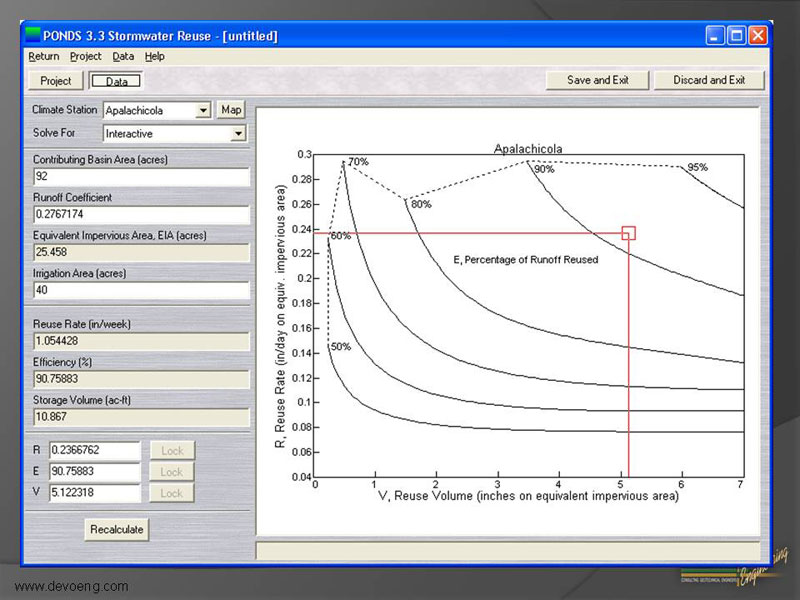The width and height of the screenshot is (800, 600).
Task: Toggle the Lock button for V
Action: pyautogui.click(x=172, y=493)
